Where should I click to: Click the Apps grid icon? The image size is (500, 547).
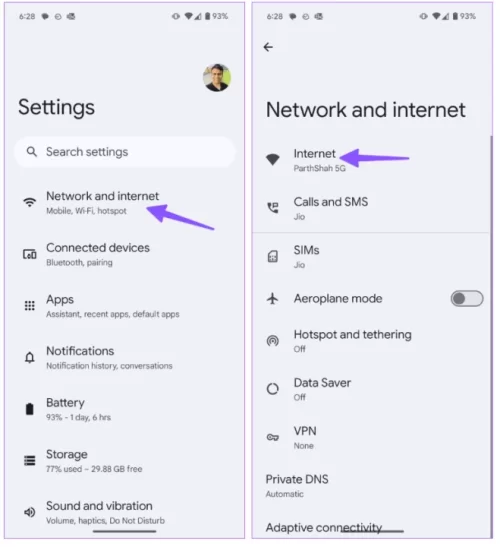pos(30,306)
